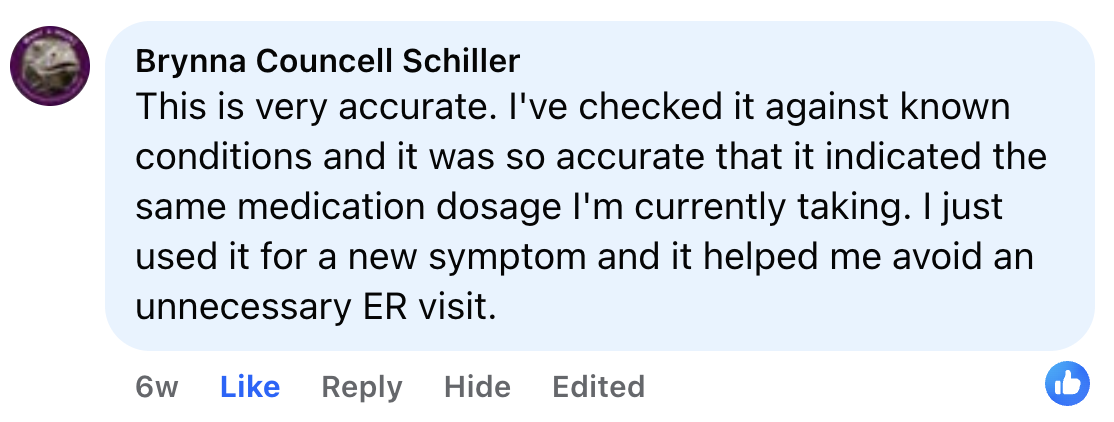Click the 6w timestamp
The image size is (1114, 422).
156,387
